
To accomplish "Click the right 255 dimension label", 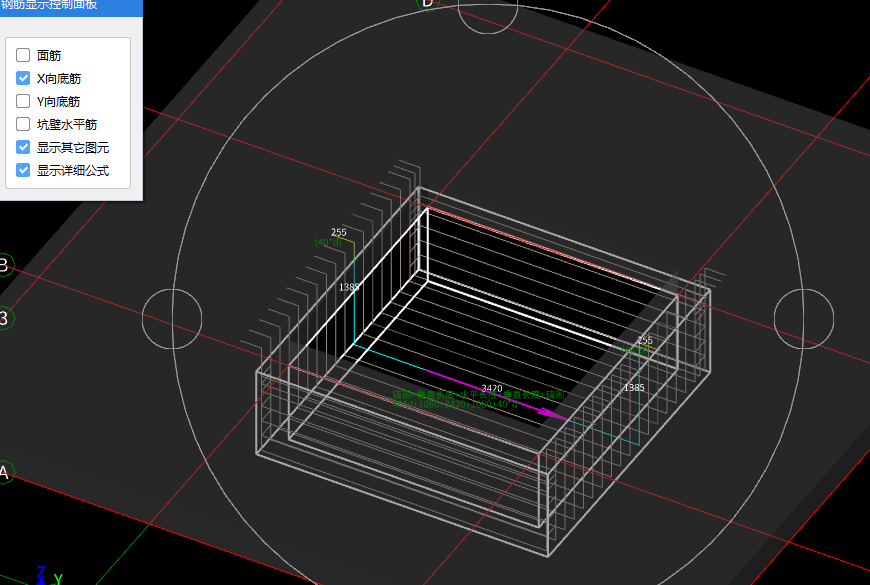I will [x=645, y=340].
